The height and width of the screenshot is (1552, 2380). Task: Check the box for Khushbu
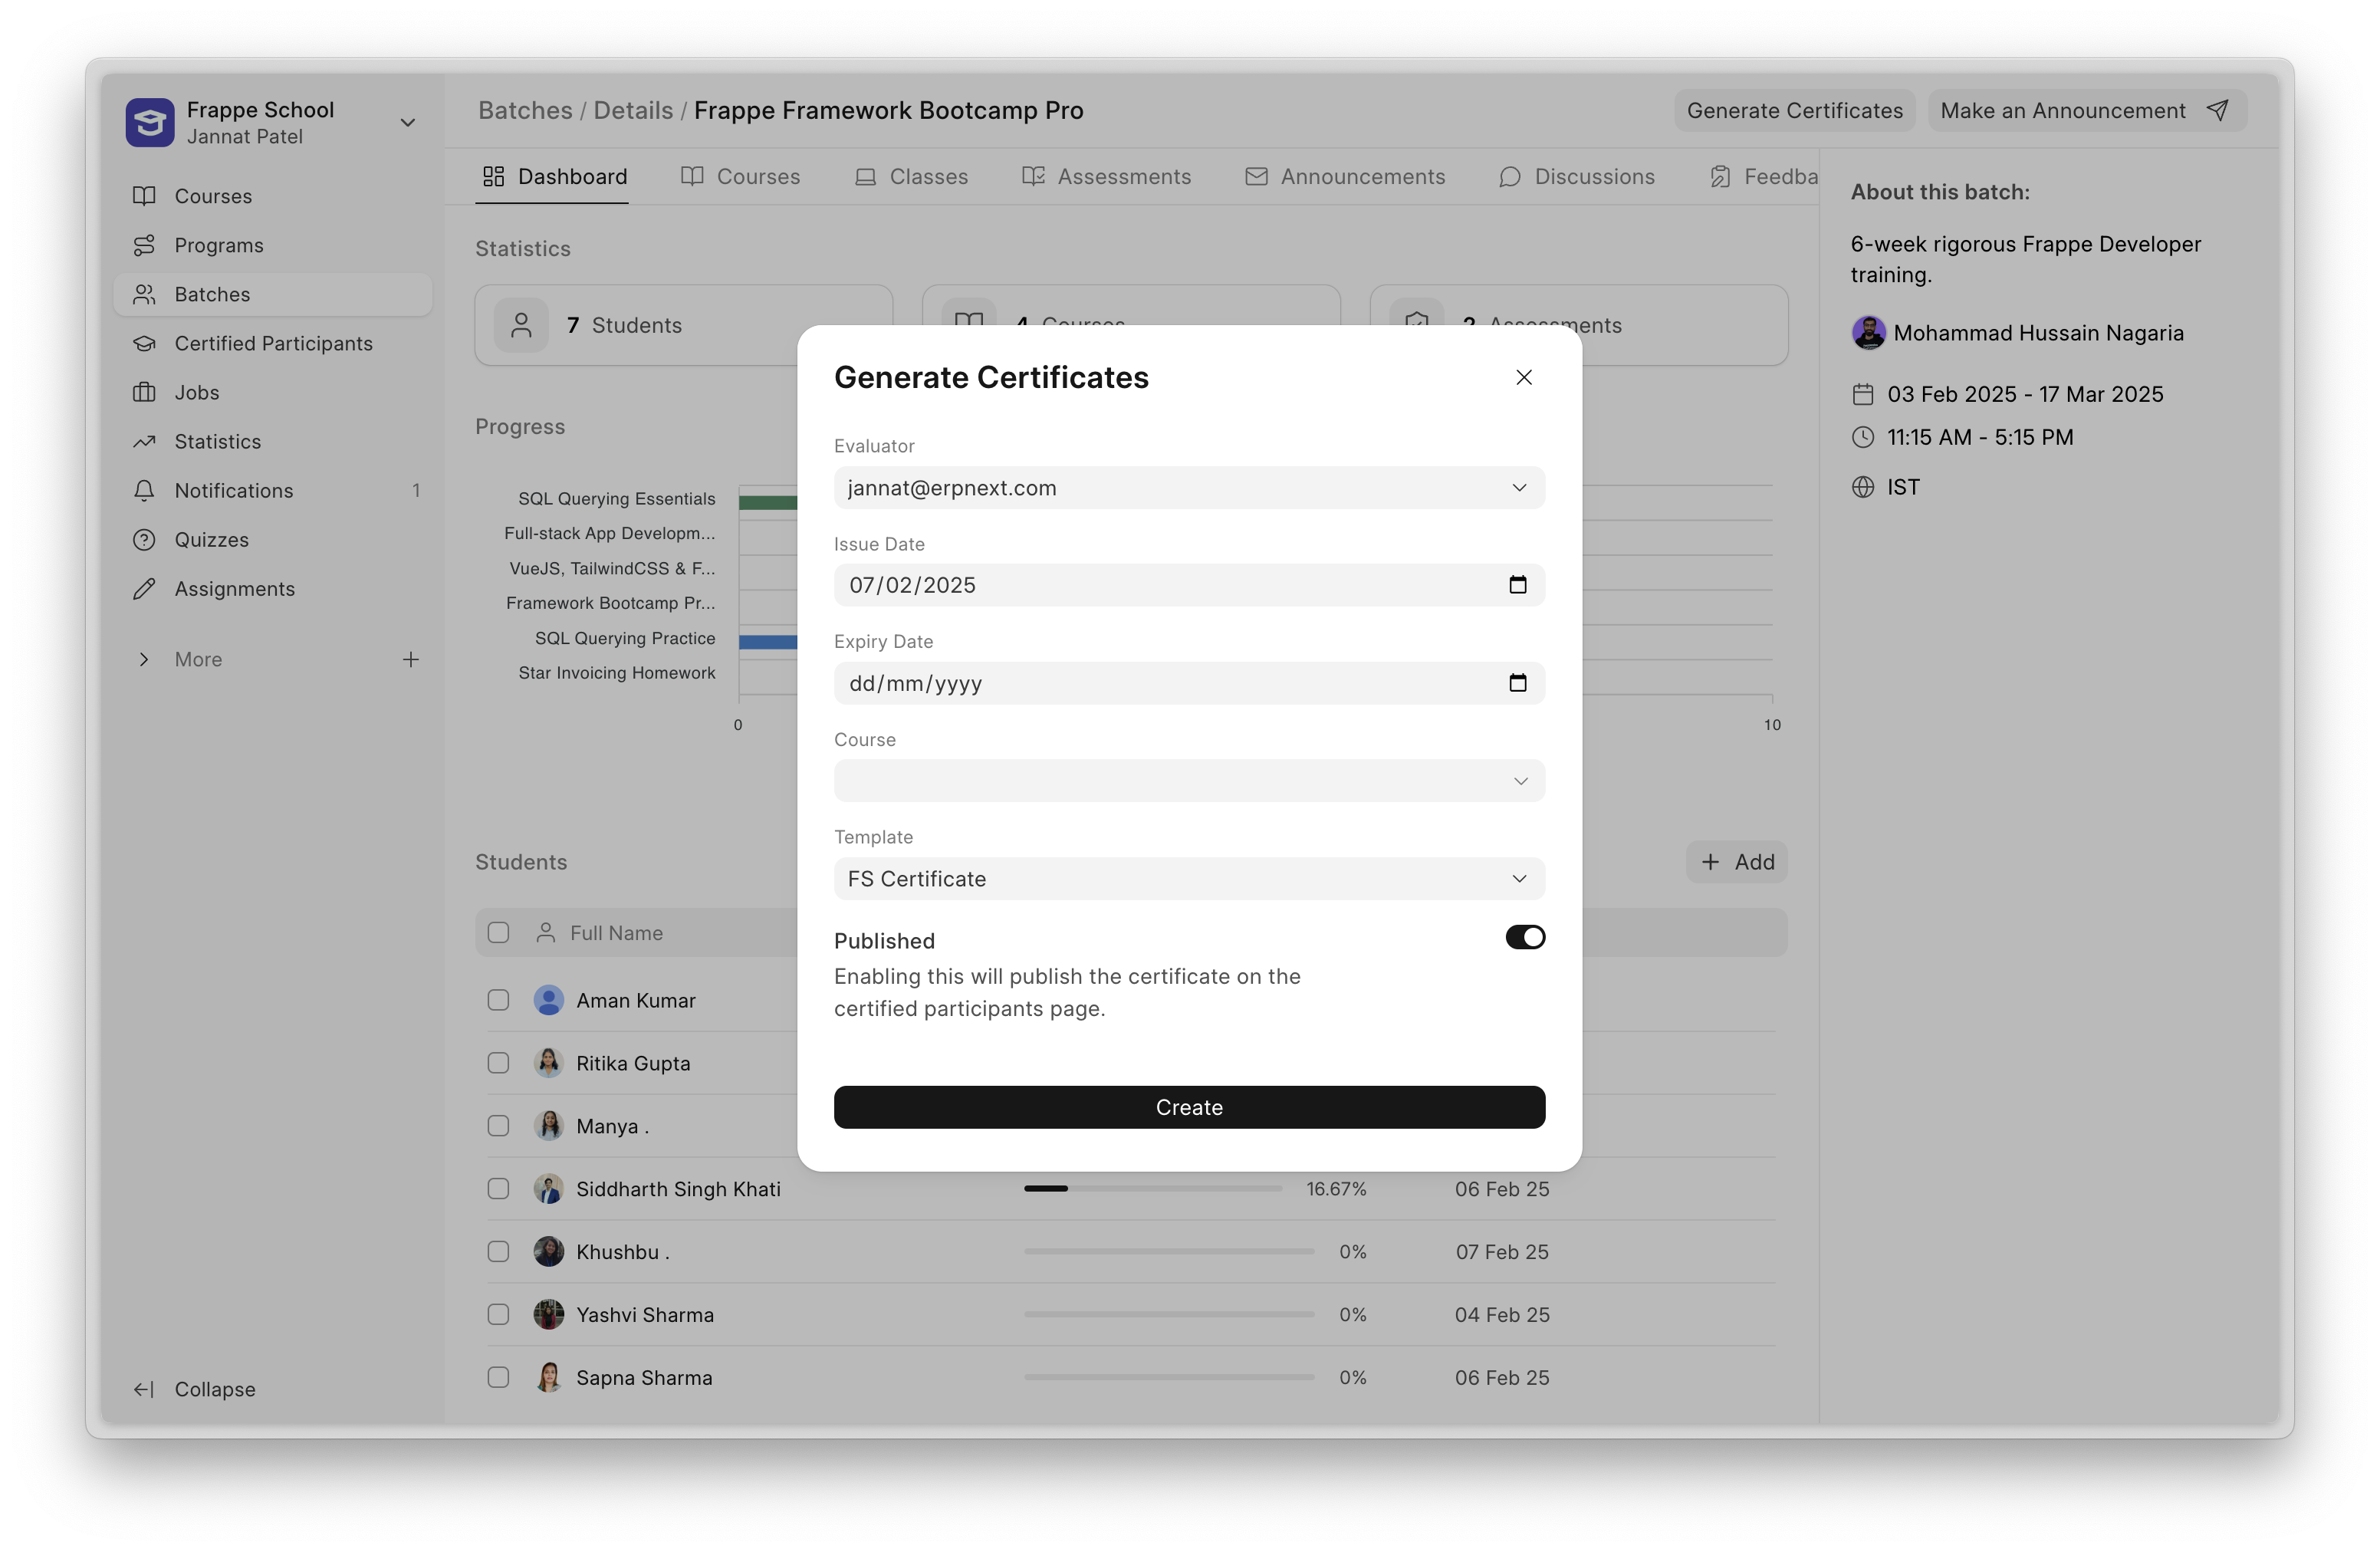pos(498,1252)
